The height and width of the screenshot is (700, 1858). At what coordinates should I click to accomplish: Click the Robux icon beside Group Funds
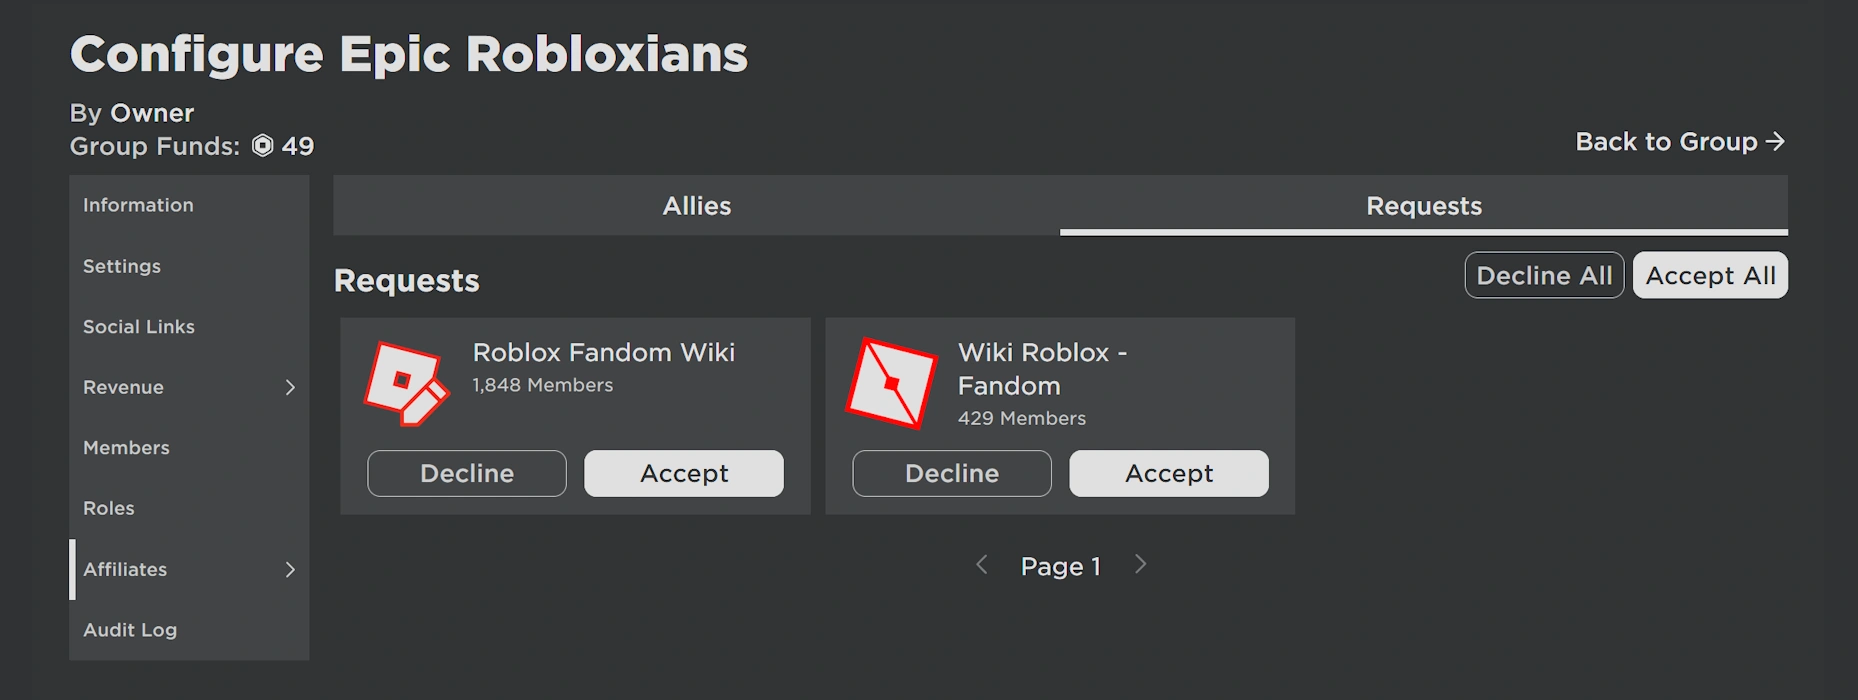pyautogui.click(x=262, y=146)
